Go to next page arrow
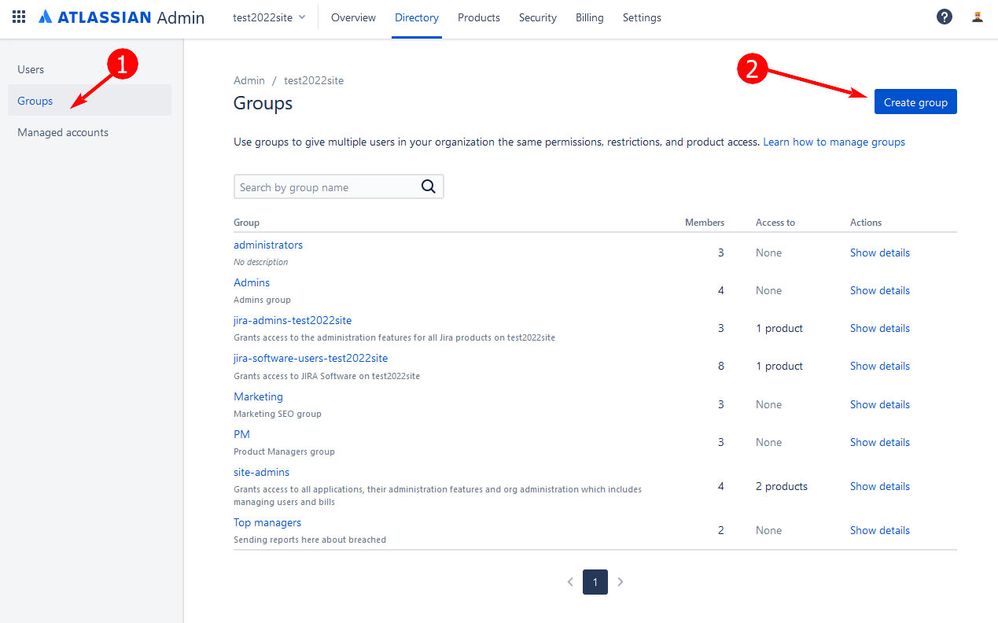This screenshot has width=998, height=623. click(621, 582)
